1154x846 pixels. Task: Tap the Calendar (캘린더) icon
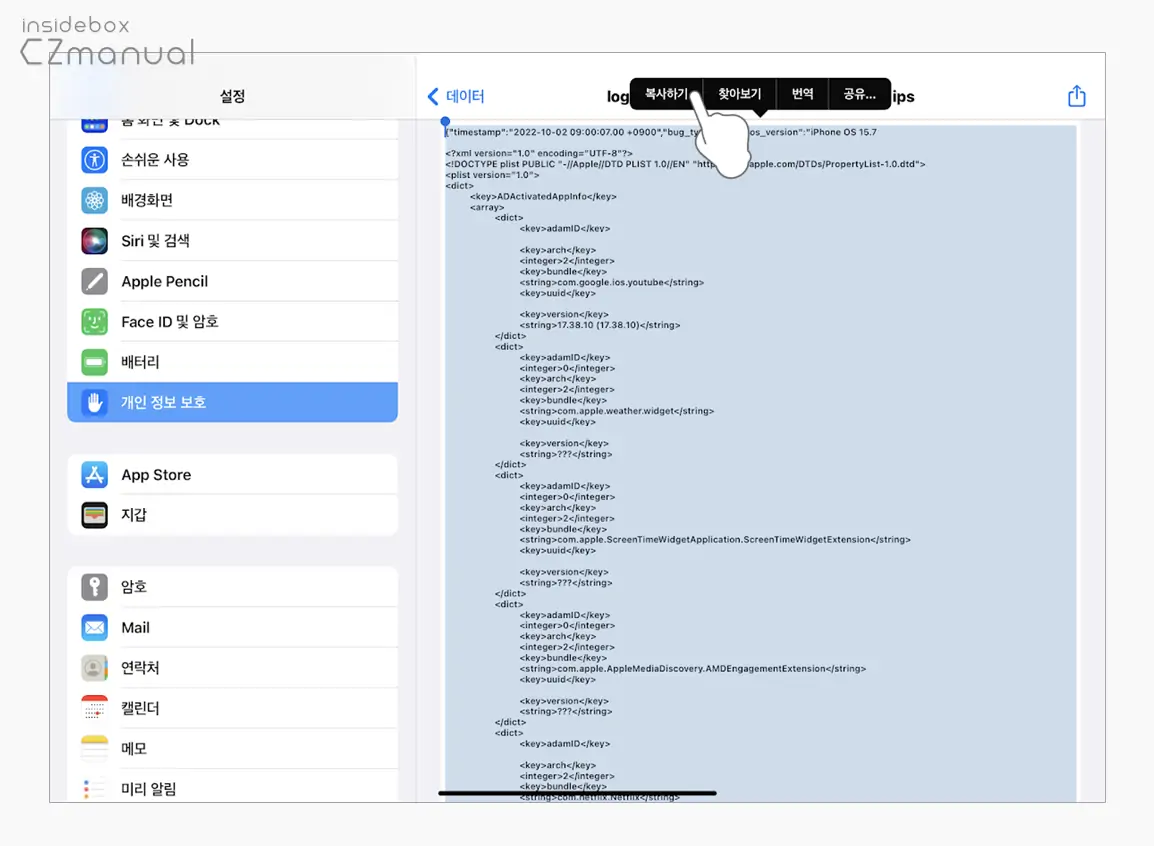coord(94,708)
